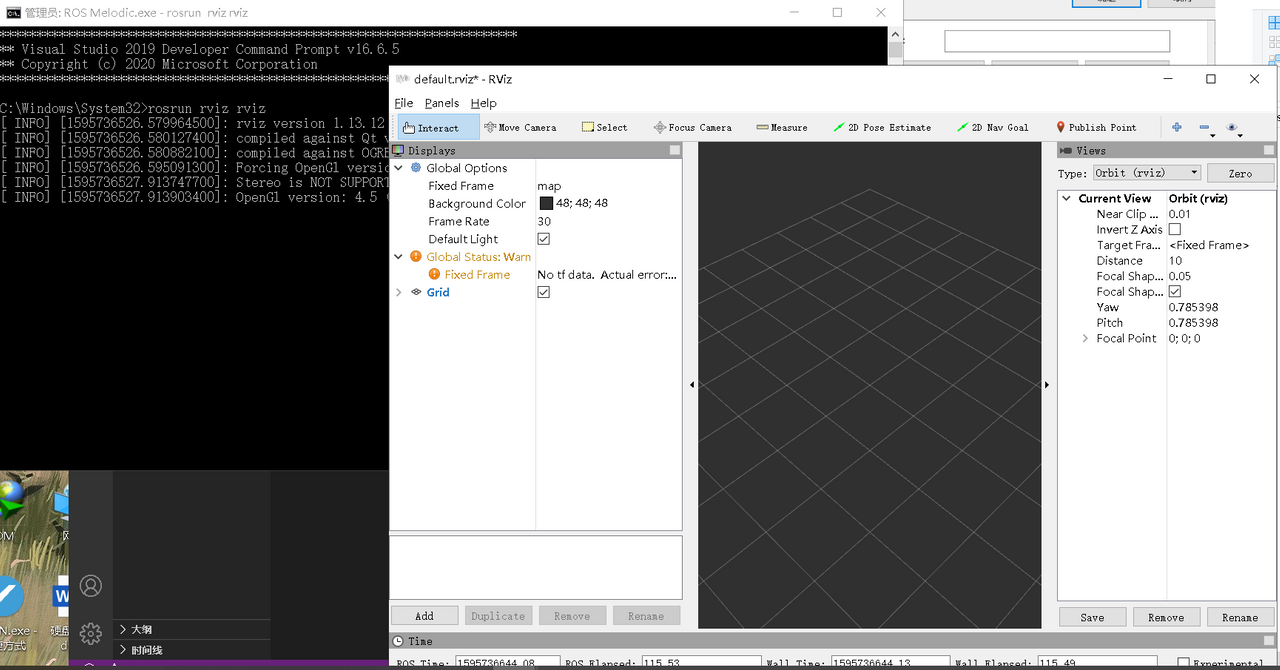Open the view Type dropdown showing Orbit
The image size is (1280, 670).
pos(1146,172)
